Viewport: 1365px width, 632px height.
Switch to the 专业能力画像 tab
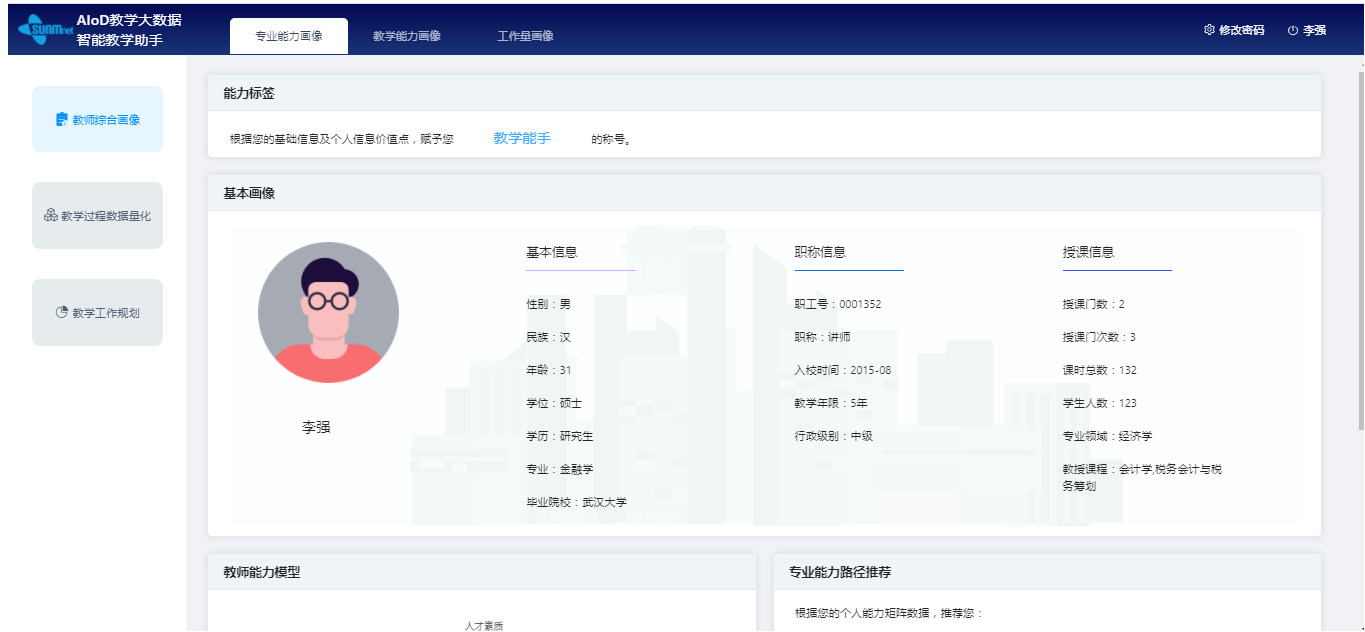pyautogui.click(x=289, y=36)
